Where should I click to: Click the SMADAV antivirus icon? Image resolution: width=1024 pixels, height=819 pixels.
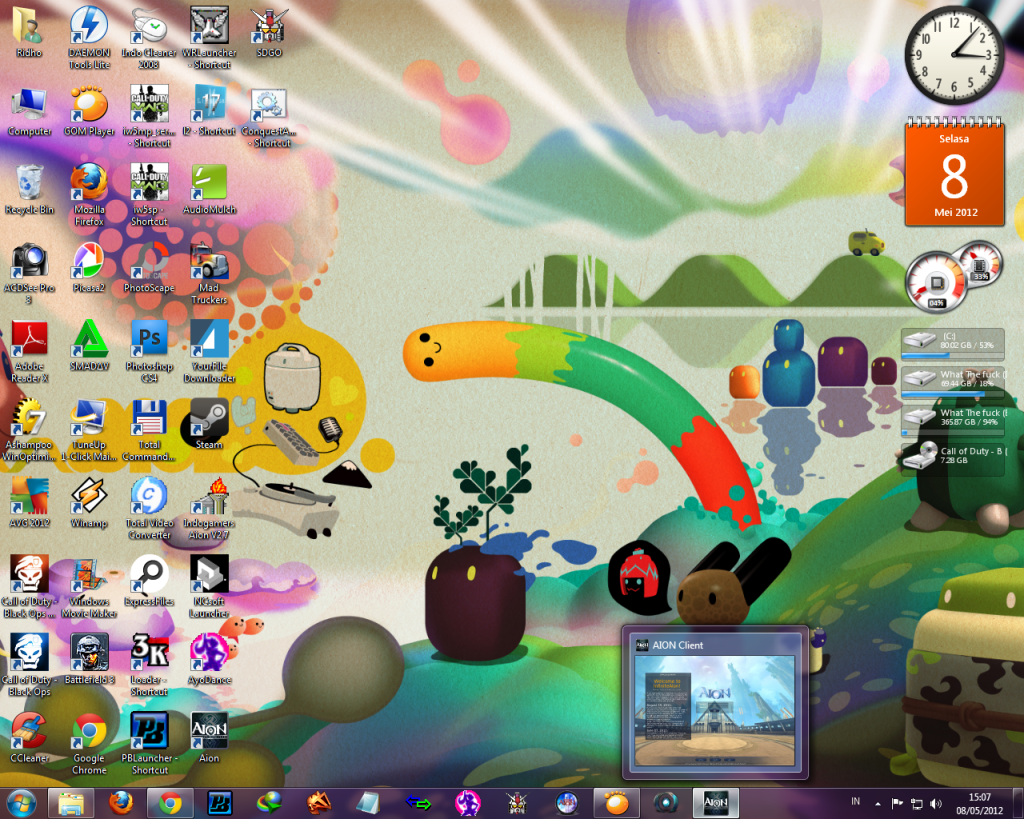coord(89,346)
